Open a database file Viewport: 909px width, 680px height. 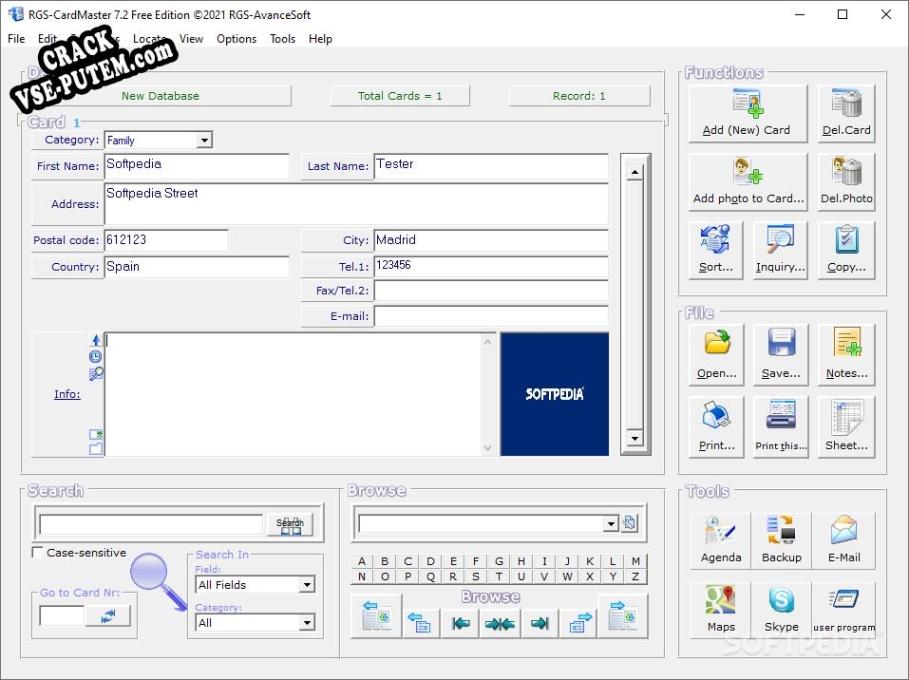coord(717,355)
